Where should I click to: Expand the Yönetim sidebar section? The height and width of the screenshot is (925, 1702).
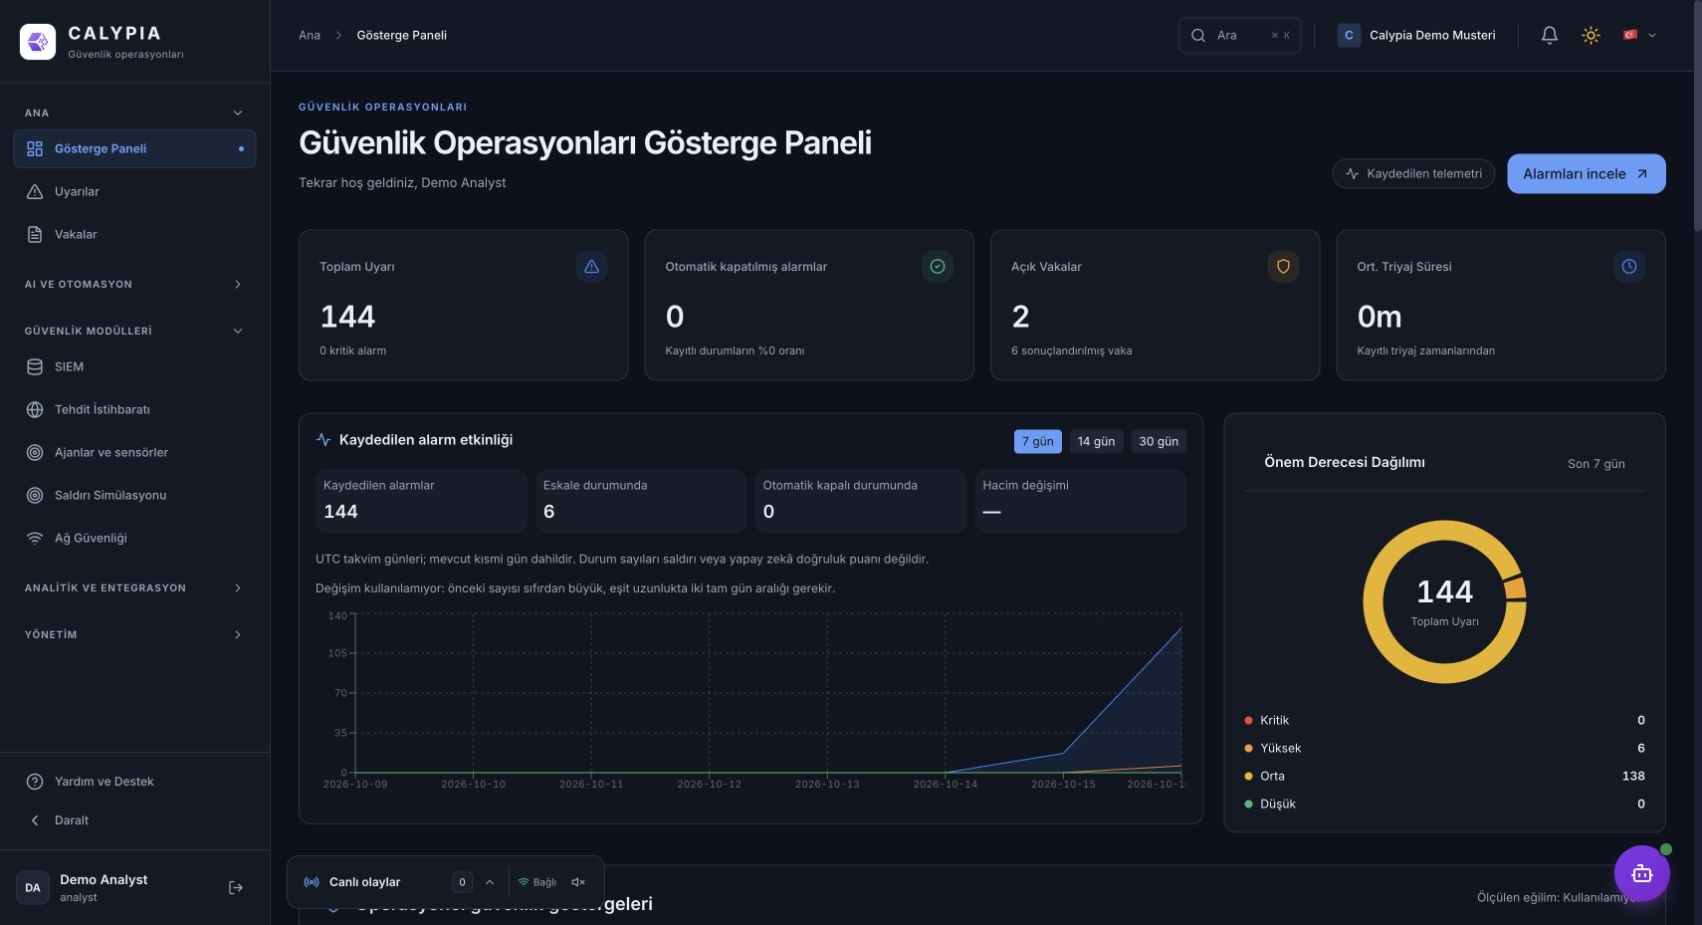point(135,634)
